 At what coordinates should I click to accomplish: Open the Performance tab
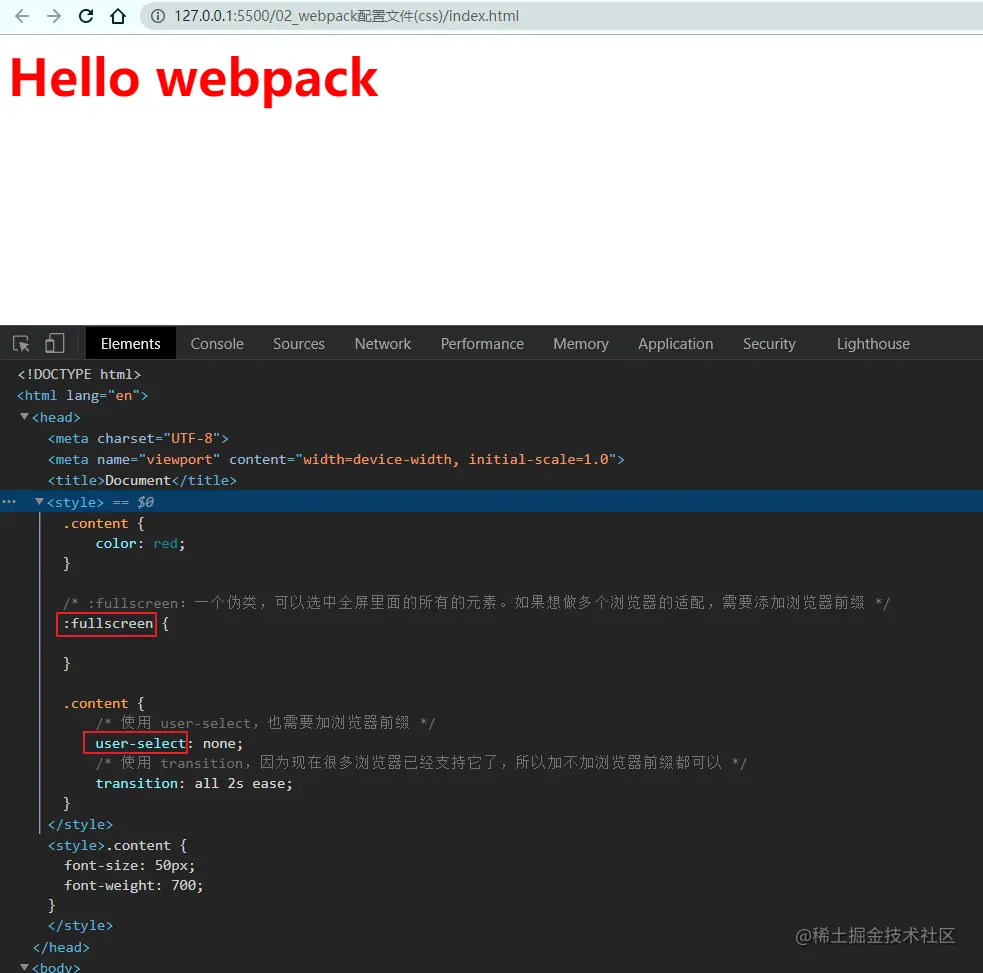click(482, 344)
